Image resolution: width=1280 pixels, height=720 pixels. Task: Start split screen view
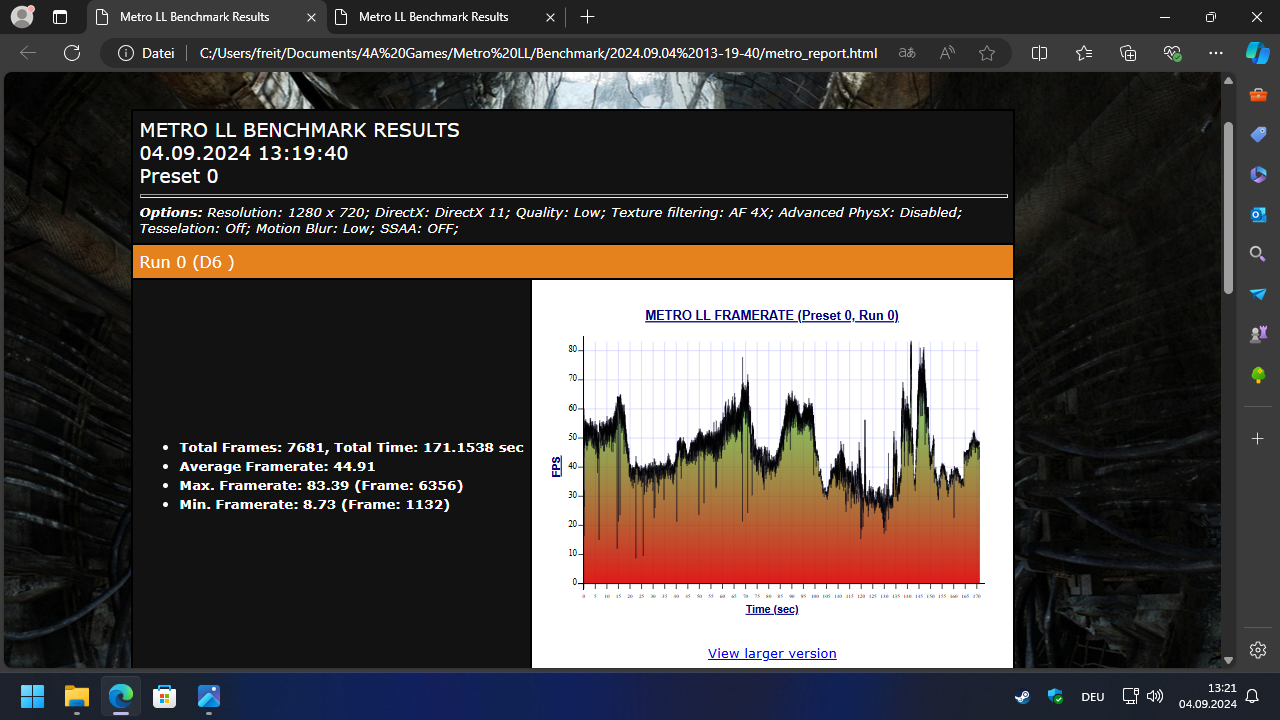coord(1039,53)
